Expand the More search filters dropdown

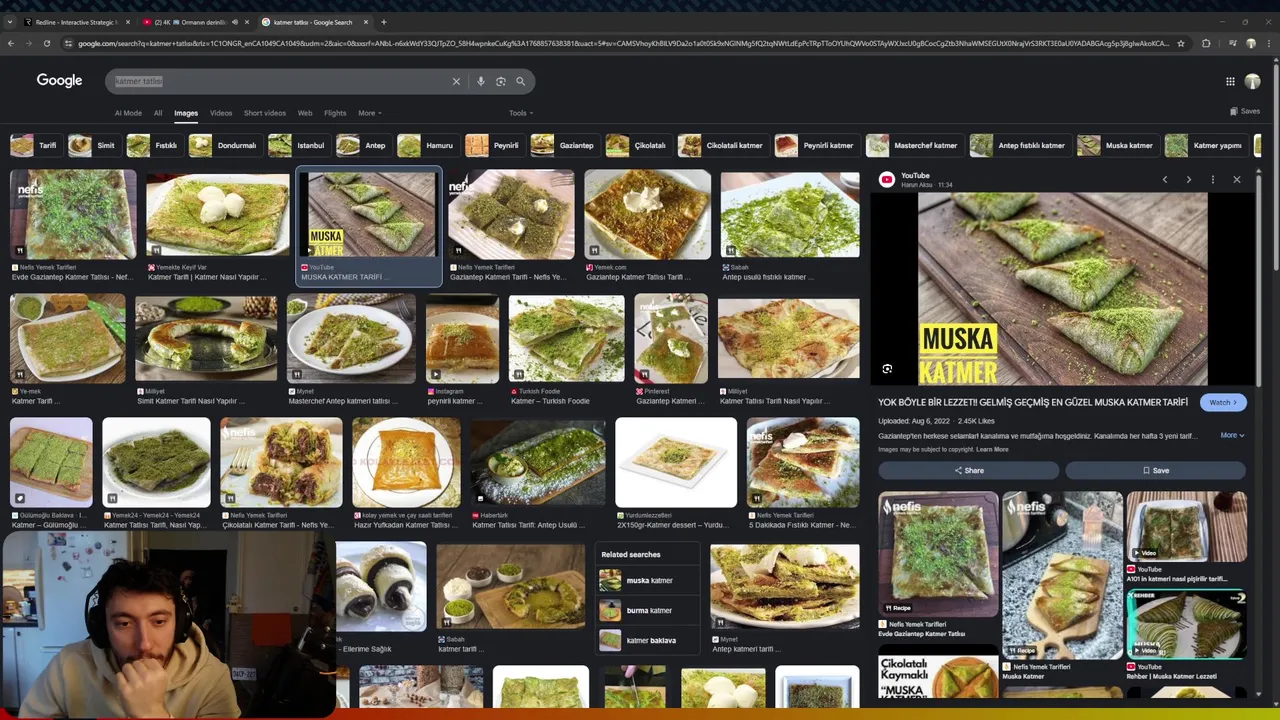(370, 113)
